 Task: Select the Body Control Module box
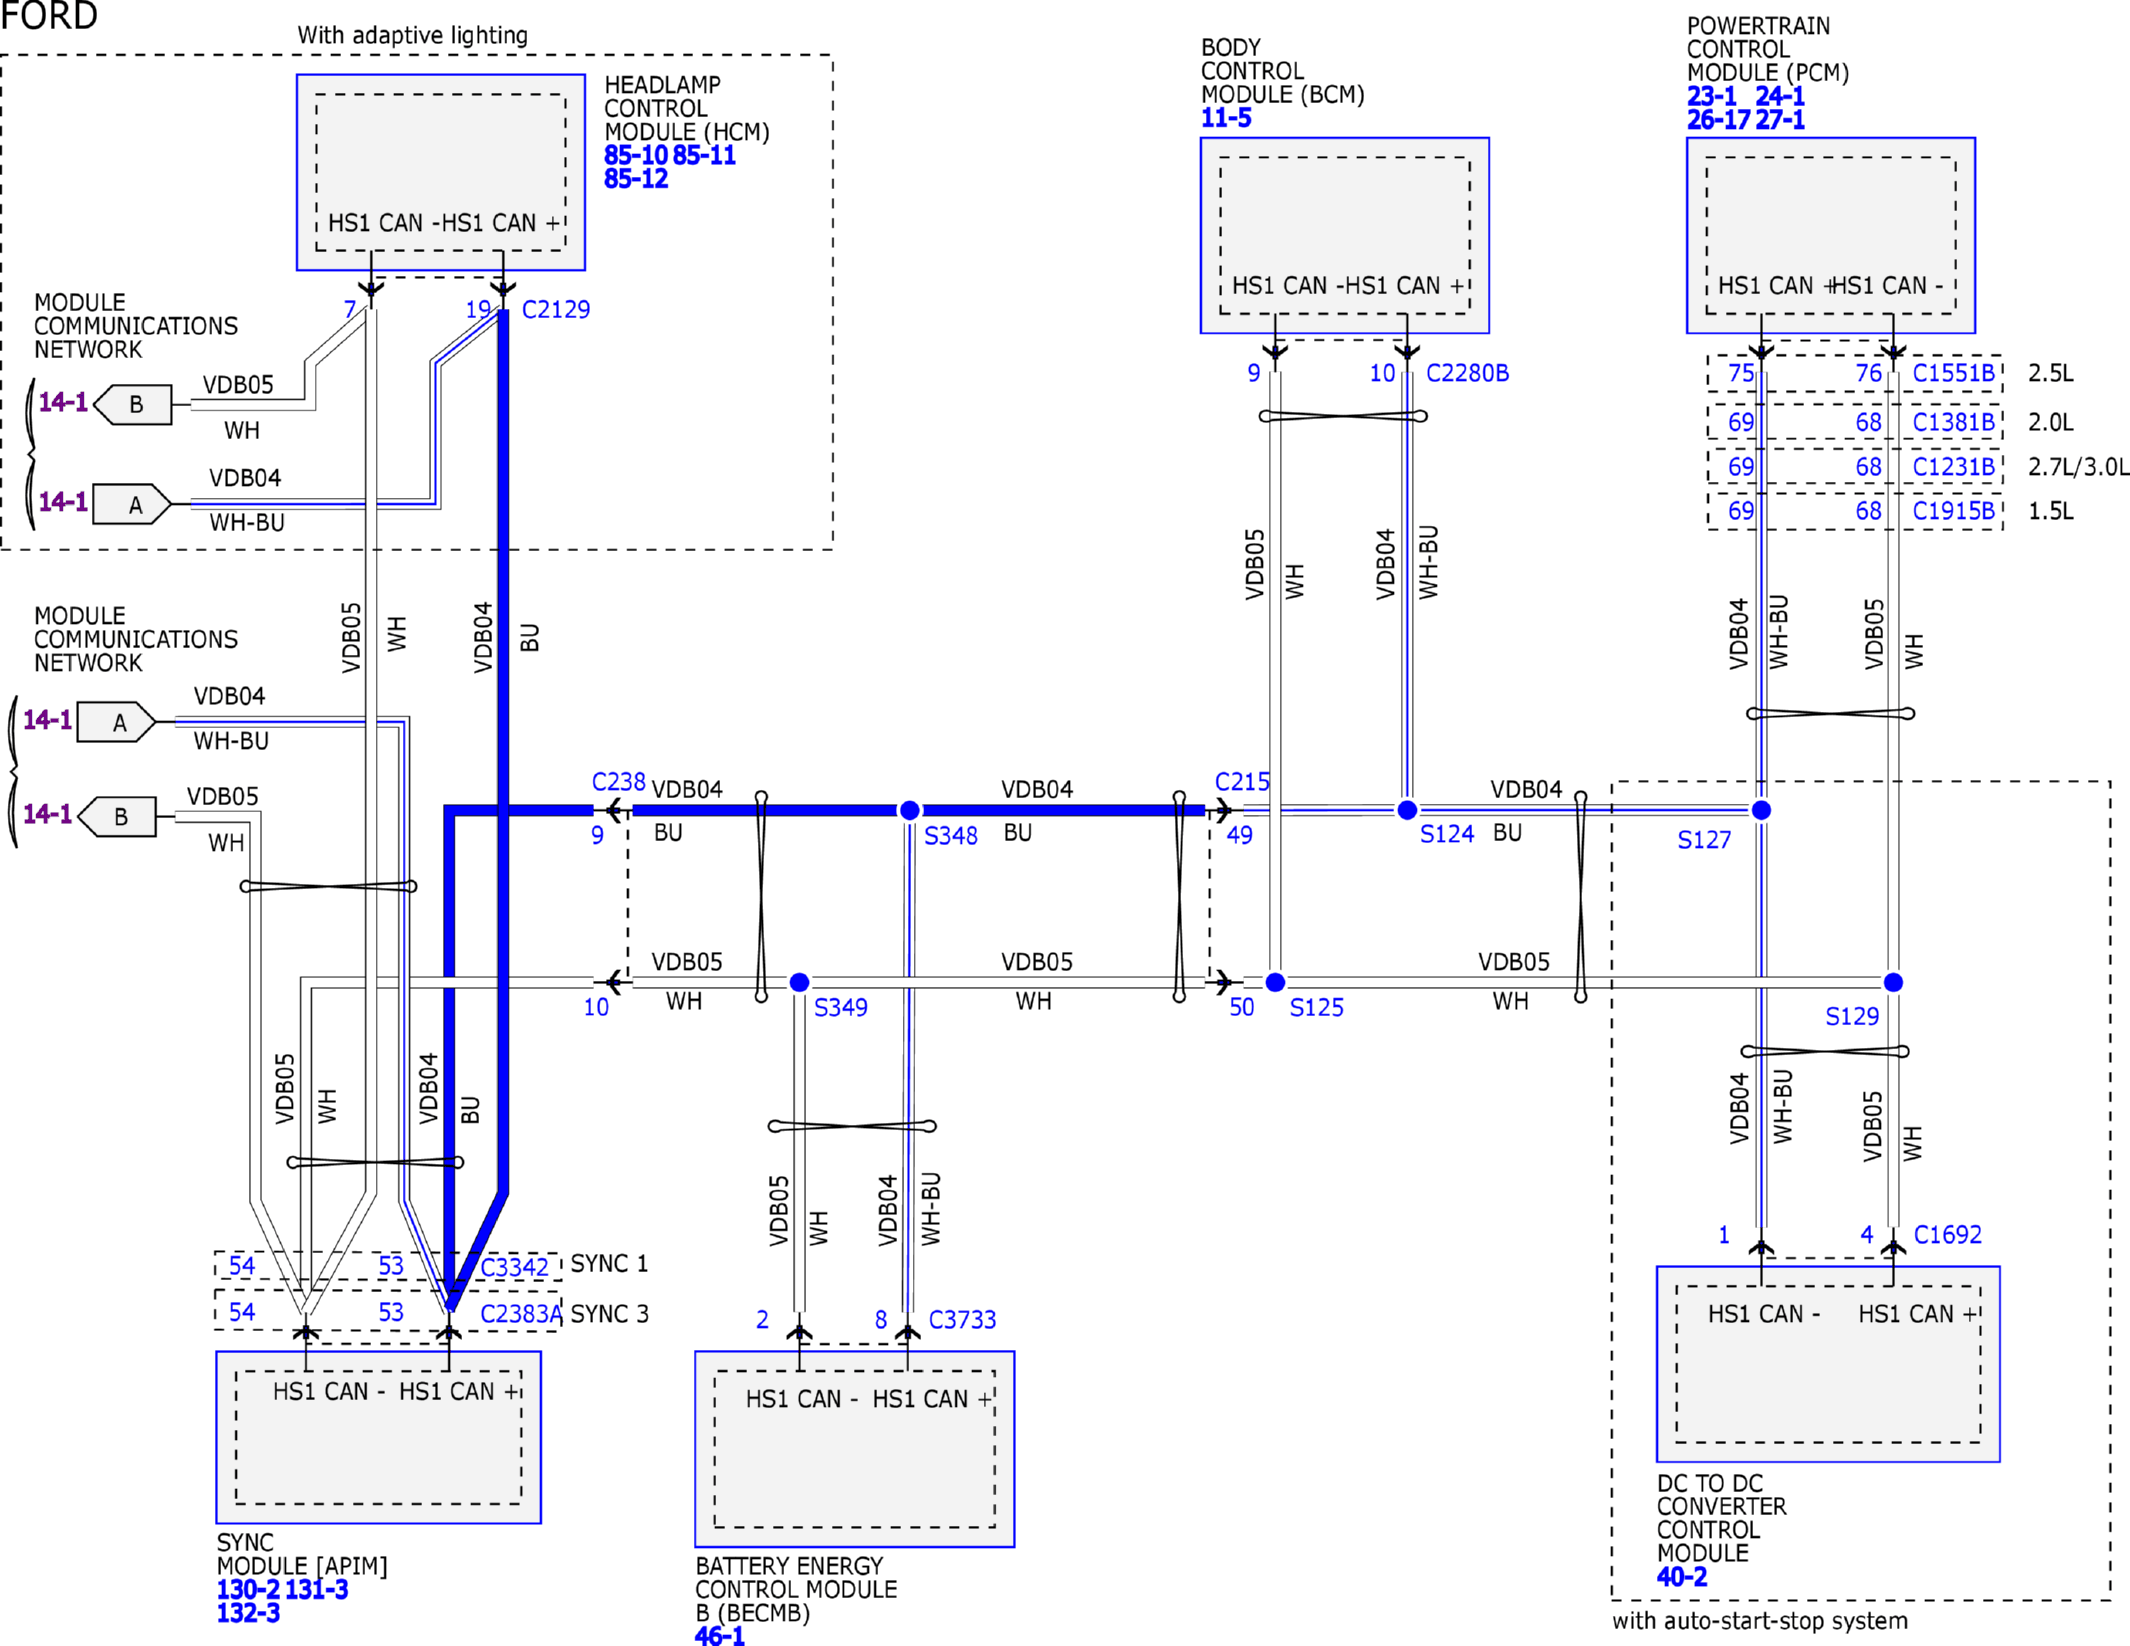[1345, 235]
